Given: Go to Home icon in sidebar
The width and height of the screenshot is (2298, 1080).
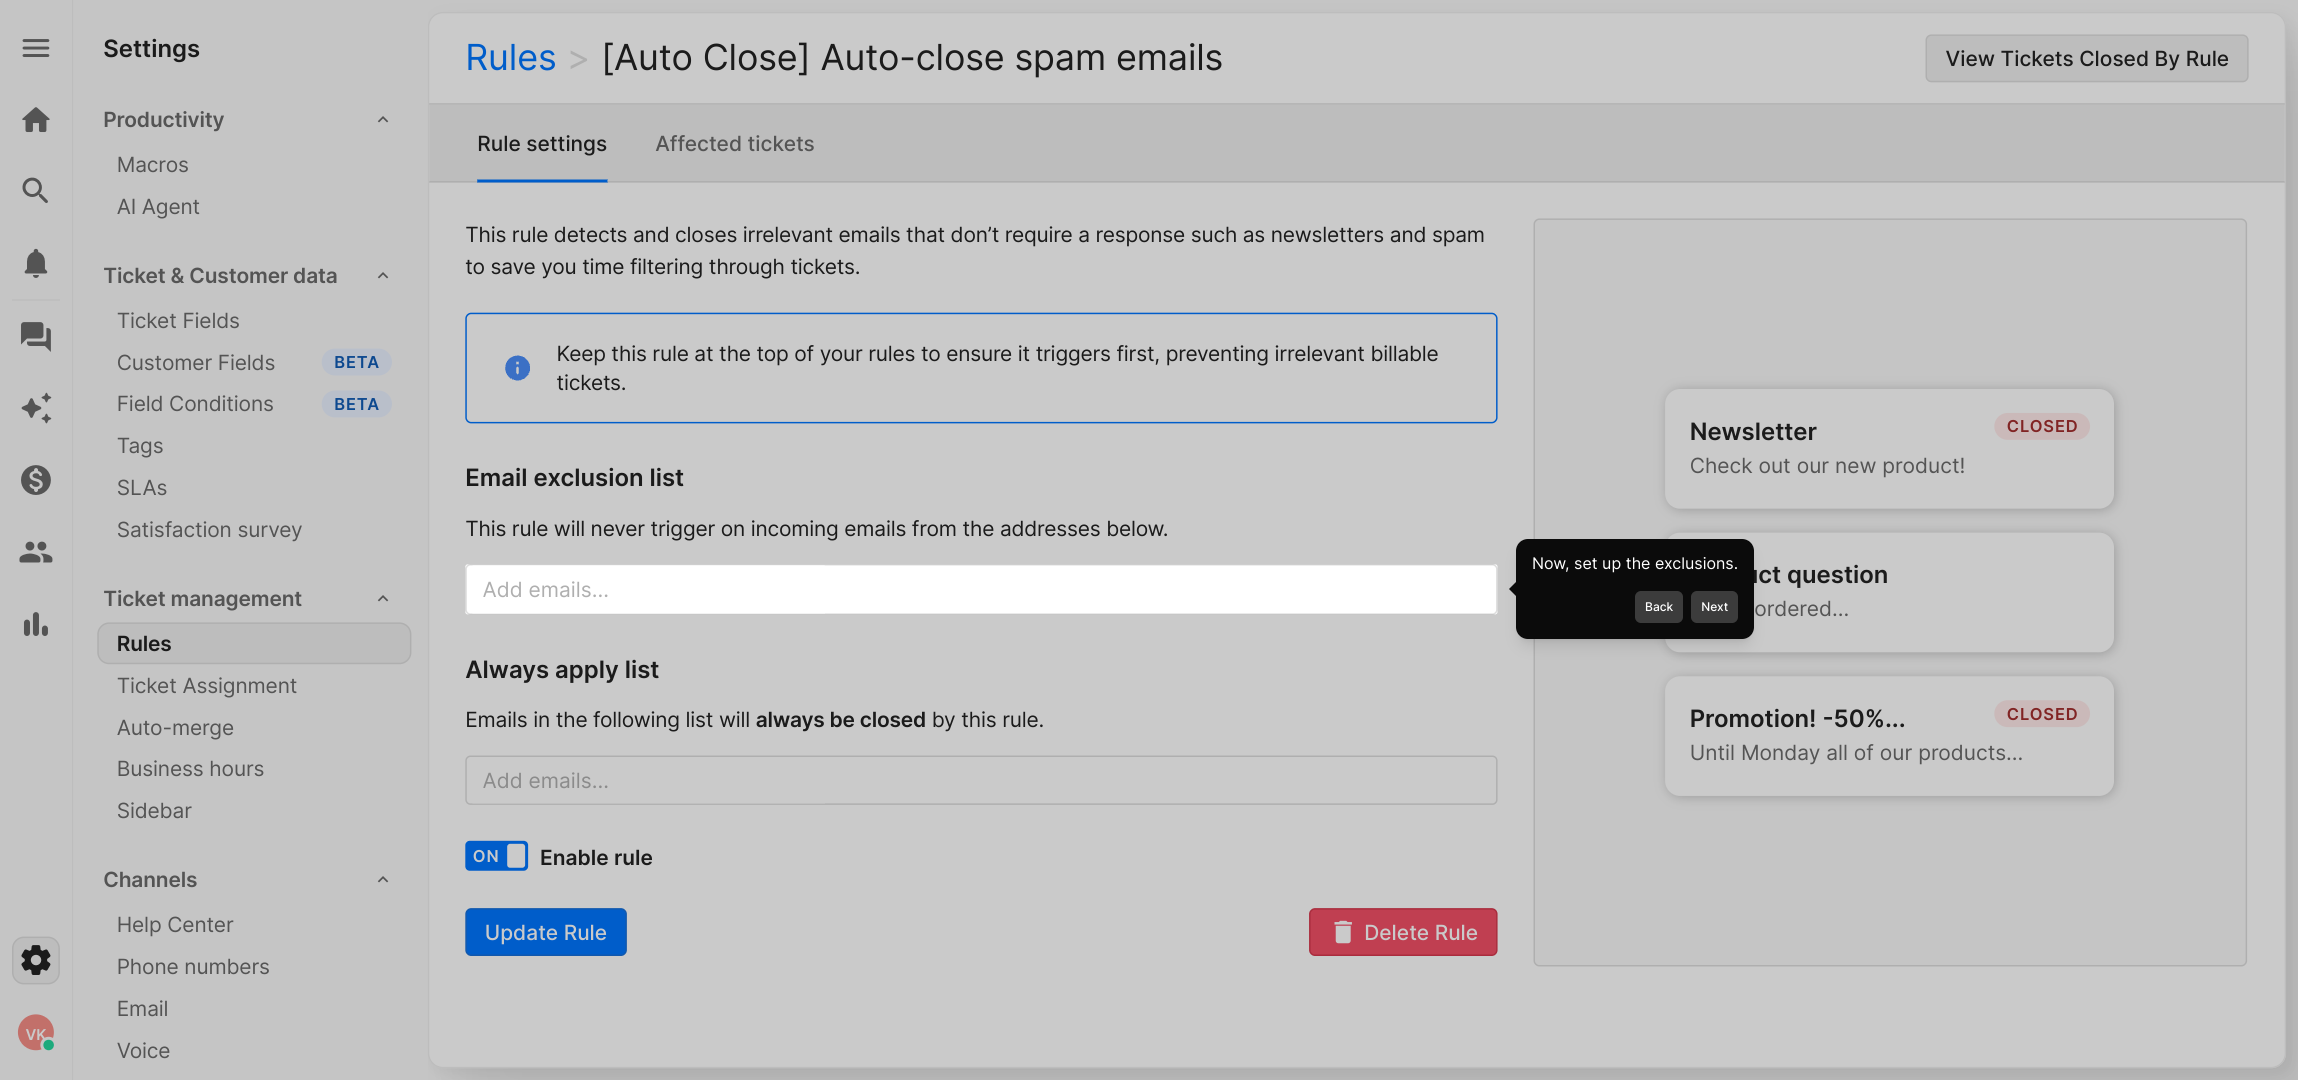Looking at the screenshot, I should tap(36, 120).
